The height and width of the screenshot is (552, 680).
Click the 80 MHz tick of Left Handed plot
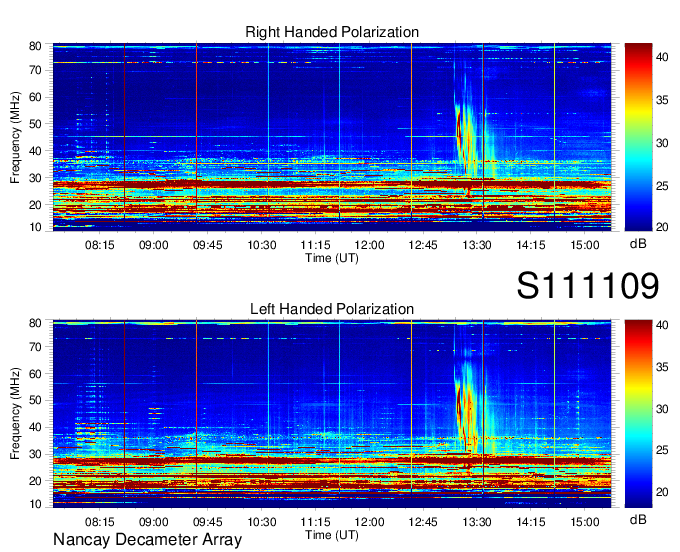pyautogui.click(x=35, y=323)
